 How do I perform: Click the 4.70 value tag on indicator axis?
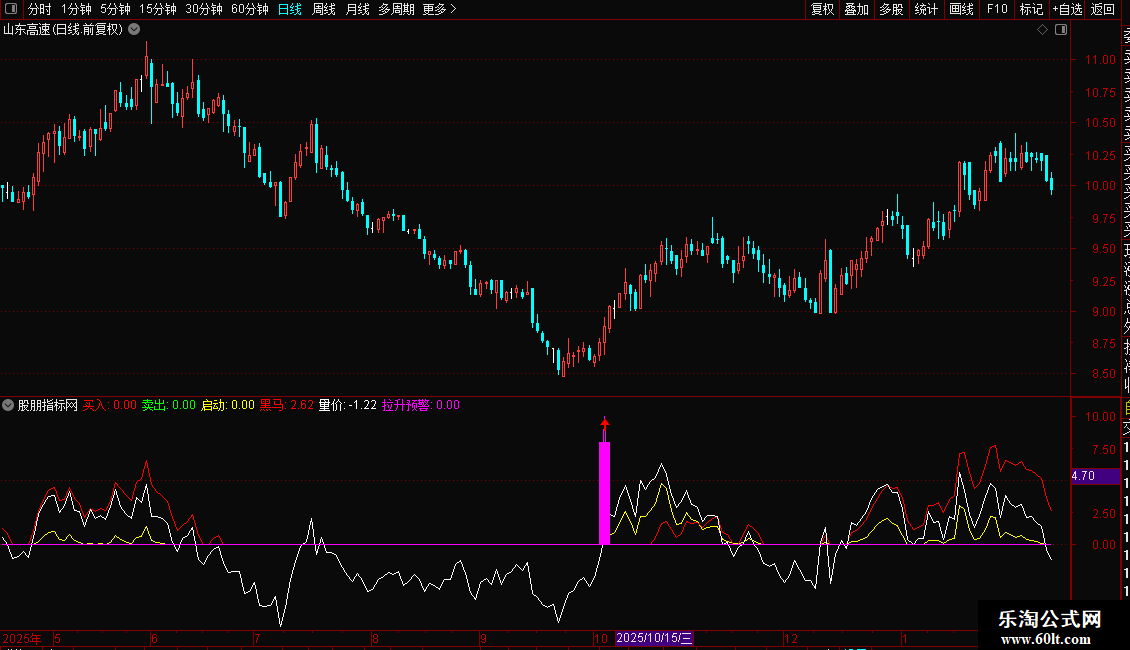click(x=1095, y=476)
